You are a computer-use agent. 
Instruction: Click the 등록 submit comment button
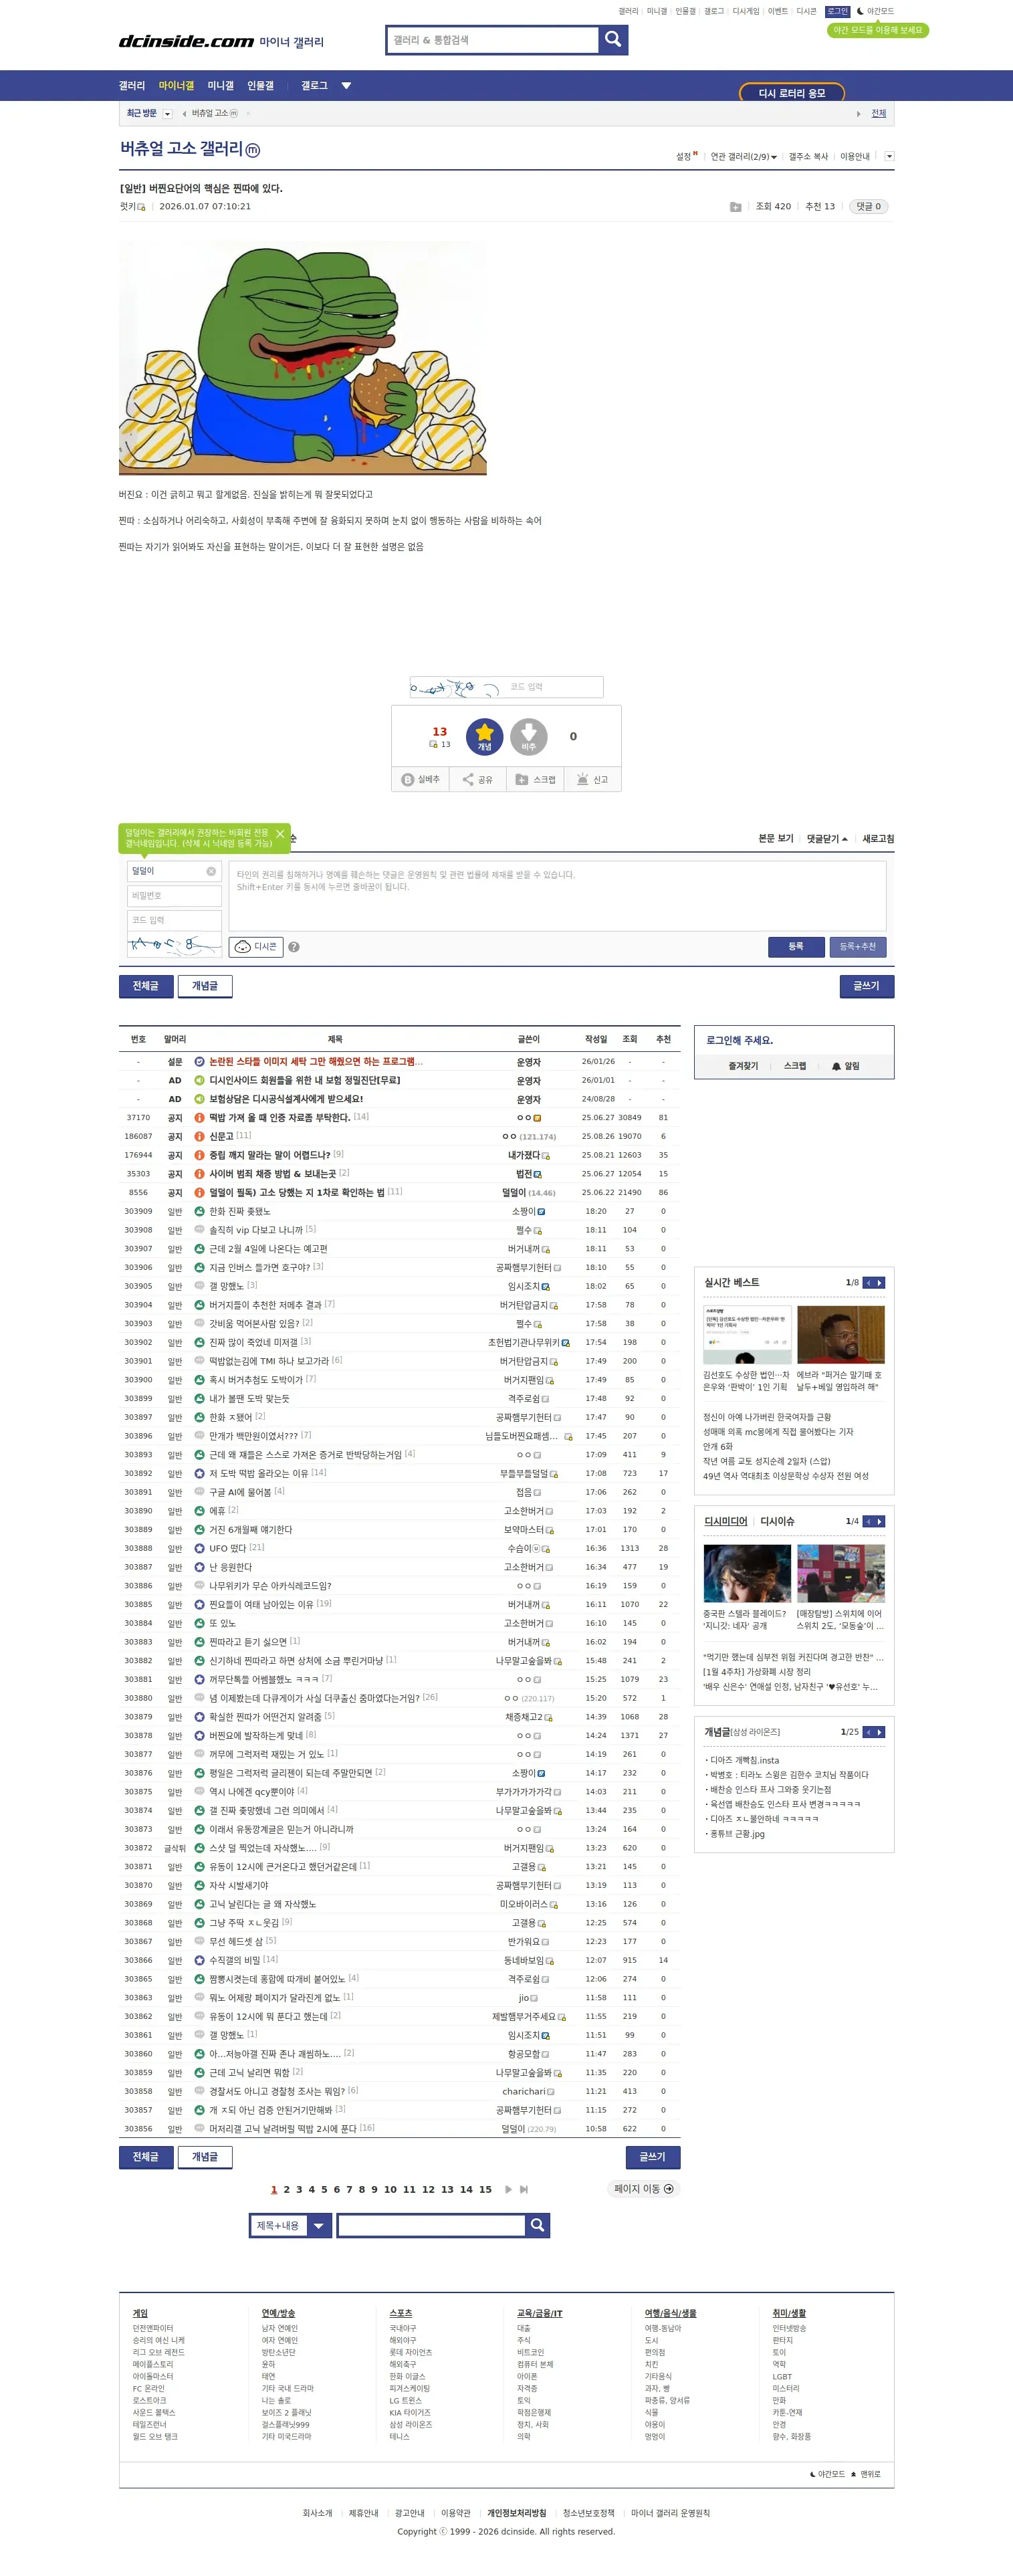796,947
